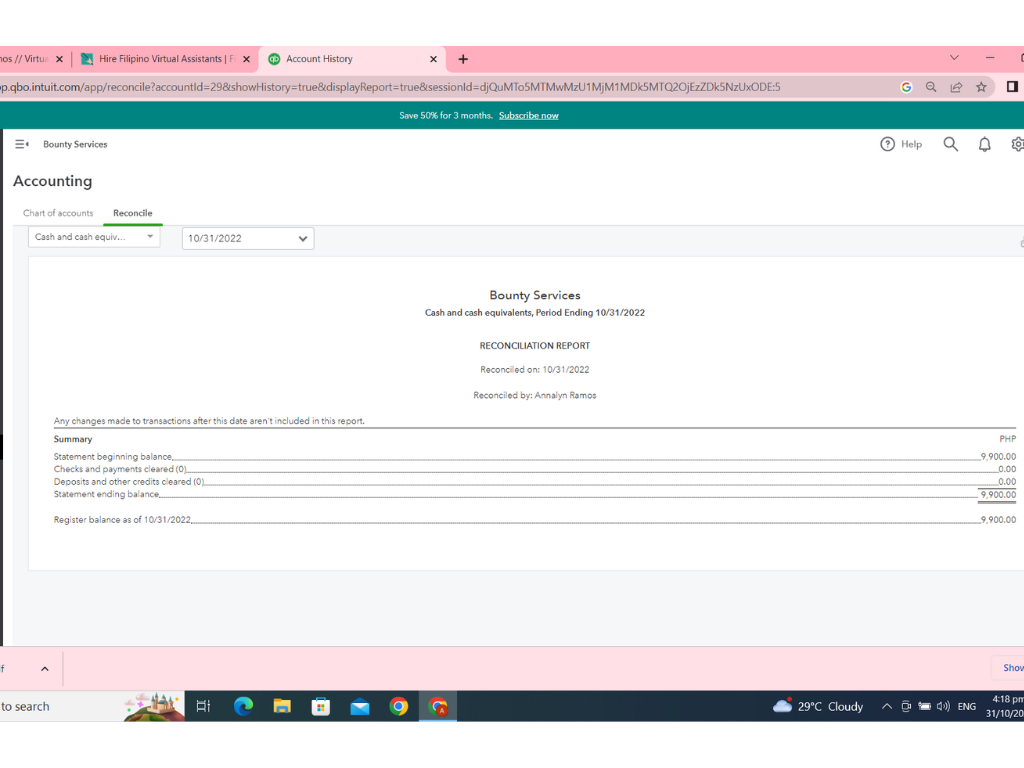Click the Reconciled on: 10/31/2022 text
1024x768 pixels.
pyautogui.click(x=535, y=370)
